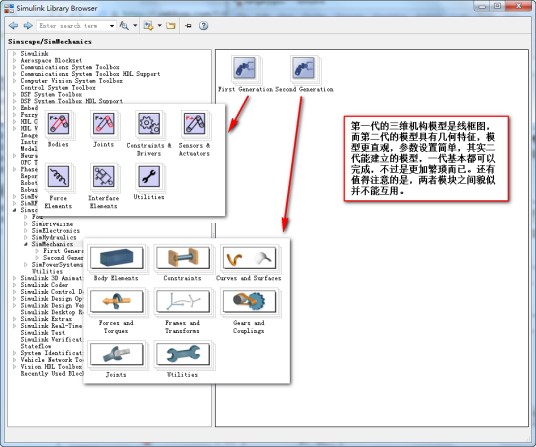Select the Forces and Torques icon

(116, 301)
